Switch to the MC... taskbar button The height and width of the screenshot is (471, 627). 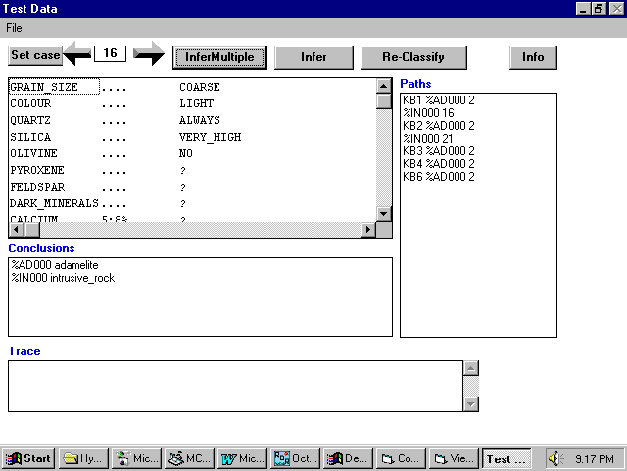click(x=188, y=458)
